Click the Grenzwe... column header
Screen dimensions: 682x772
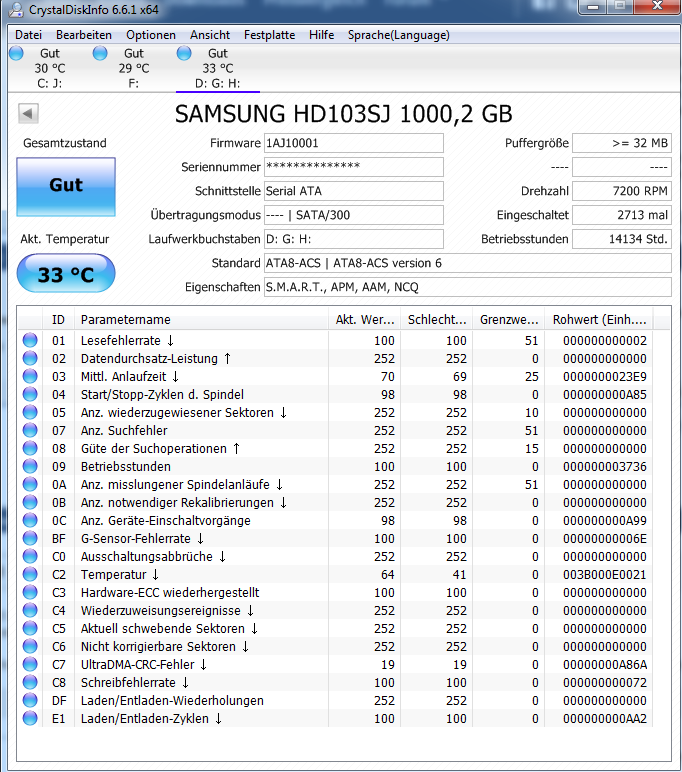point(509,320)
